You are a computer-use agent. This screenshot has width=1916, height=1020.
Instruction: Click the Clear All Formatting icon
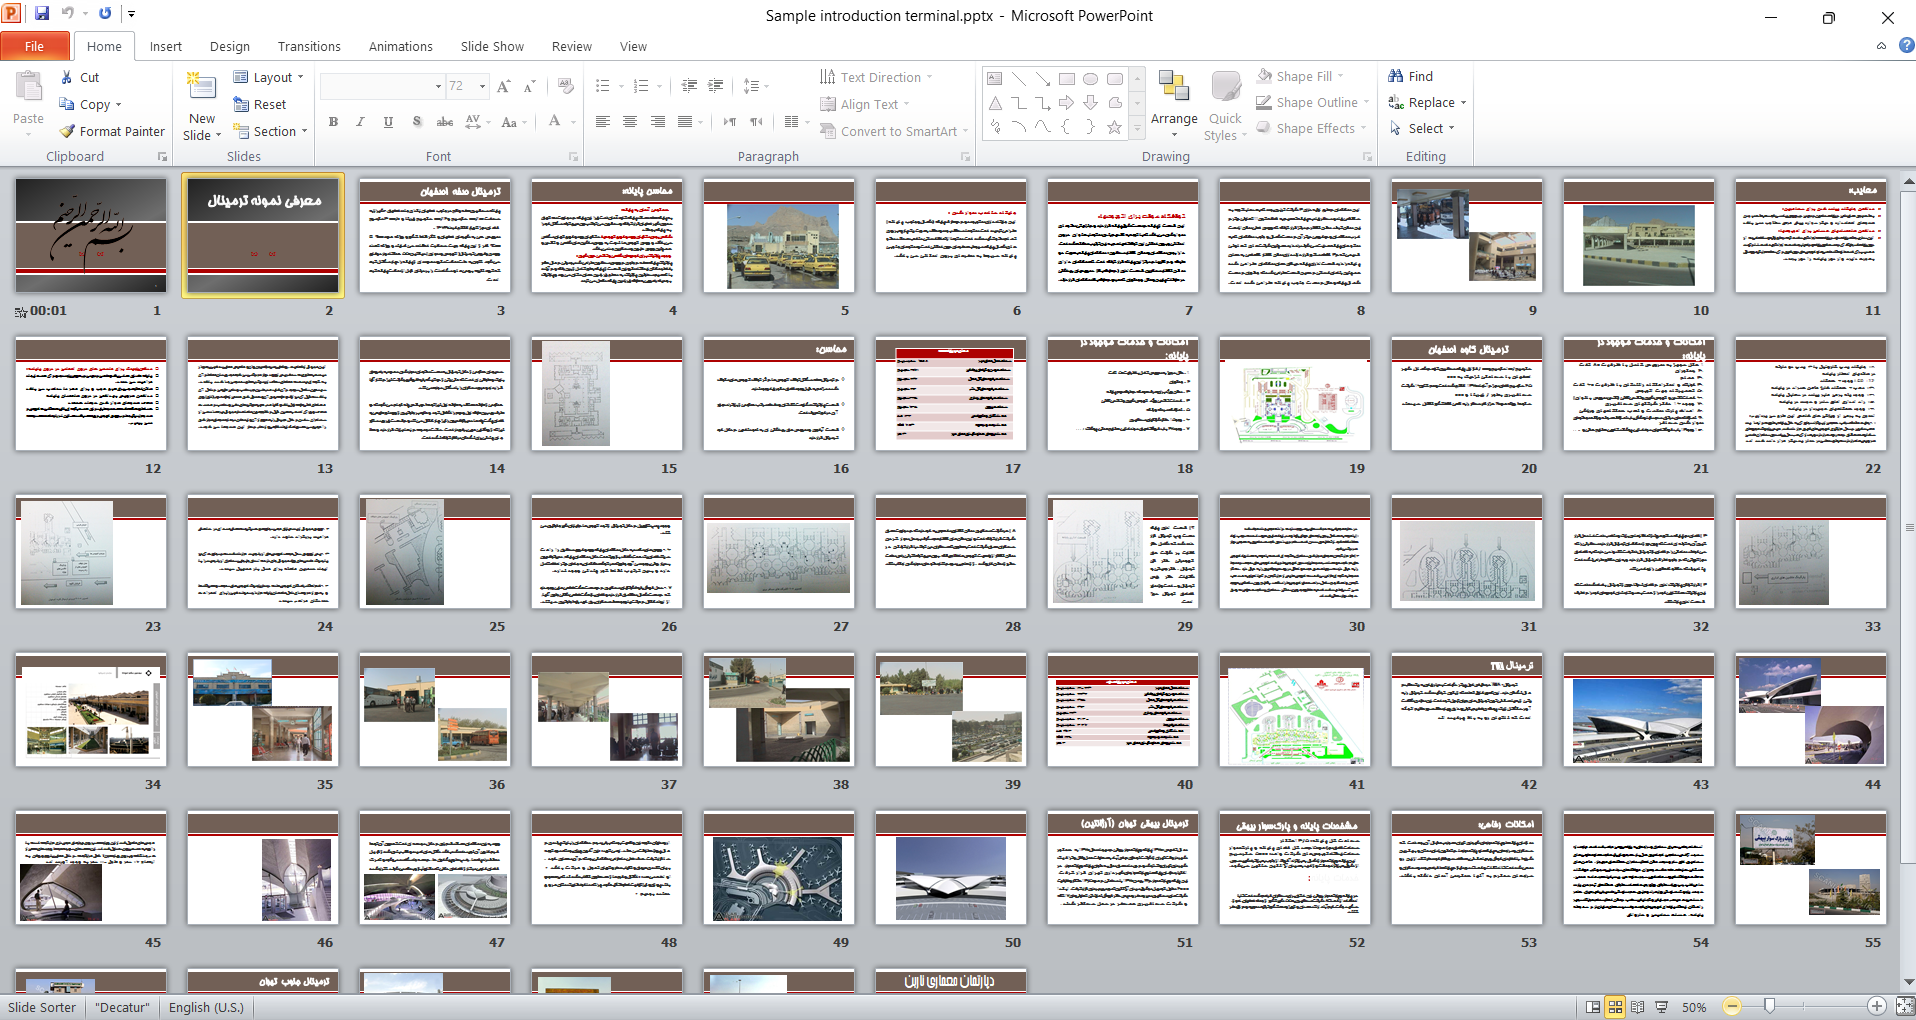(x=566, y=86)
